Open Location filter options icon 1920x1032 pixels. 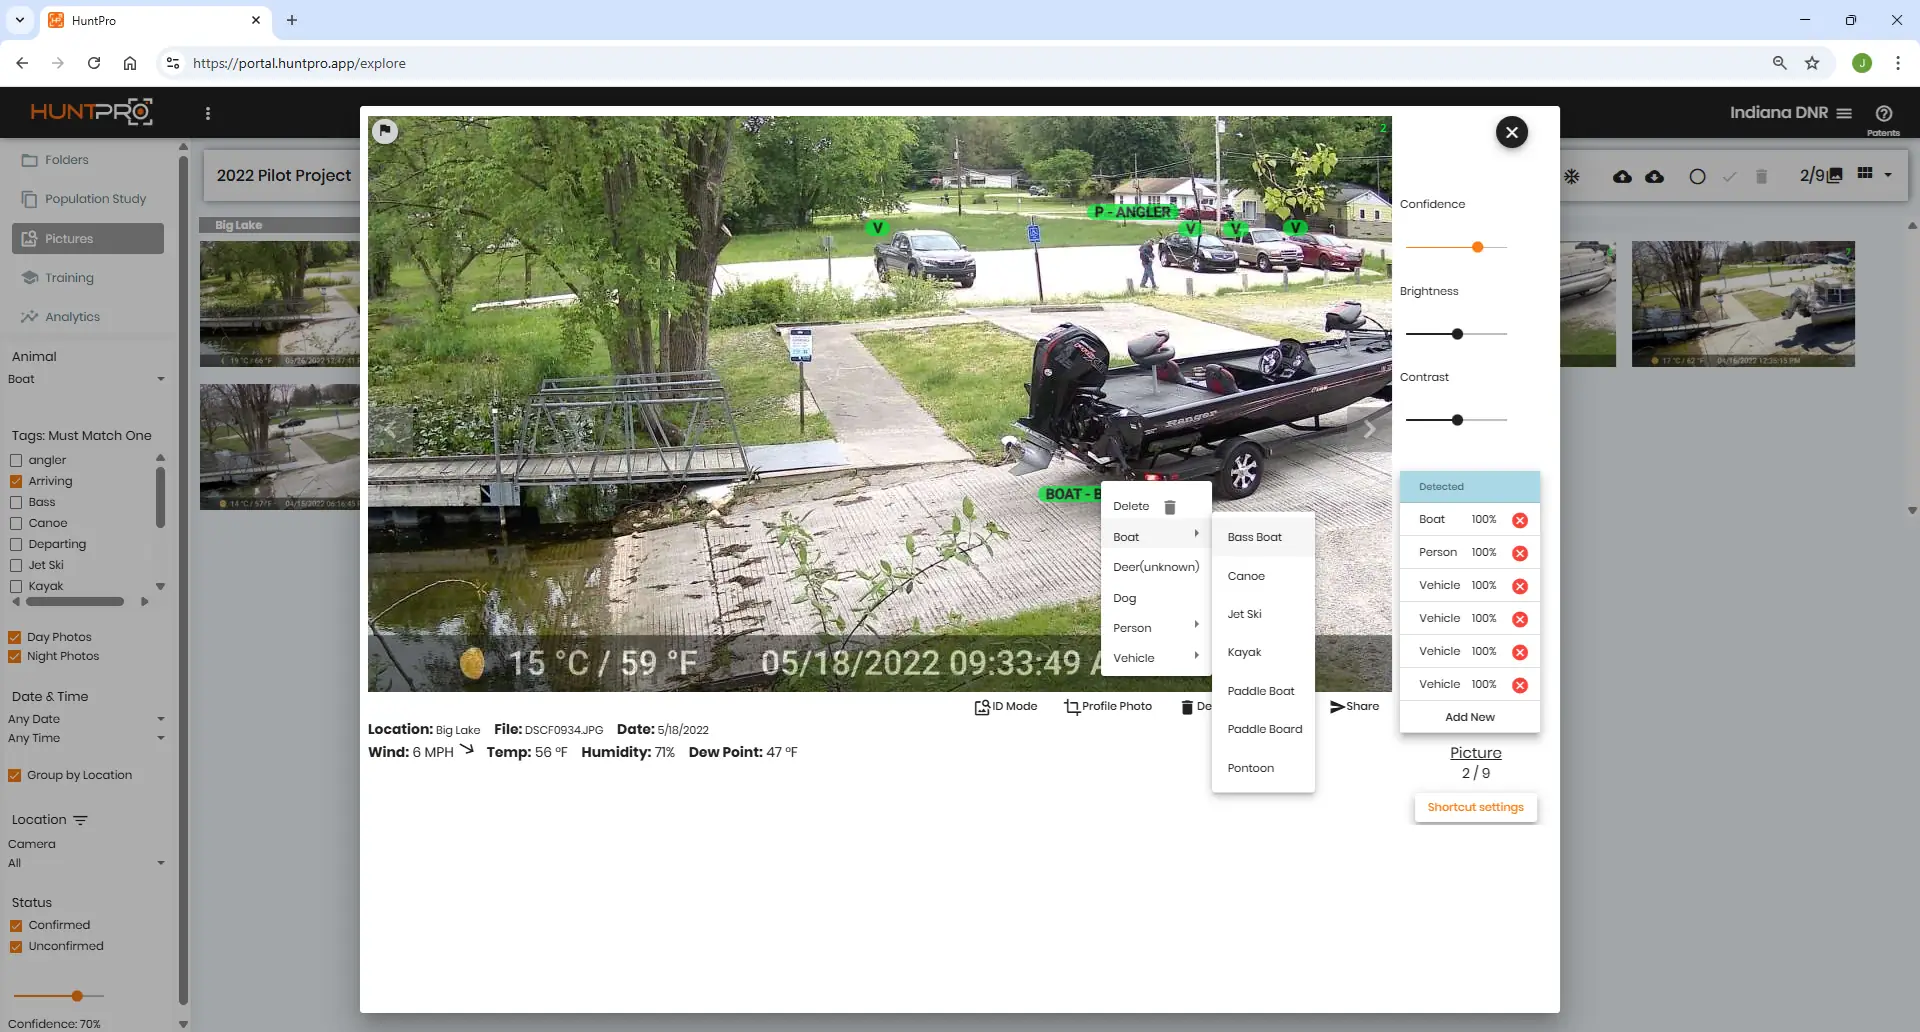coord(80,820)
